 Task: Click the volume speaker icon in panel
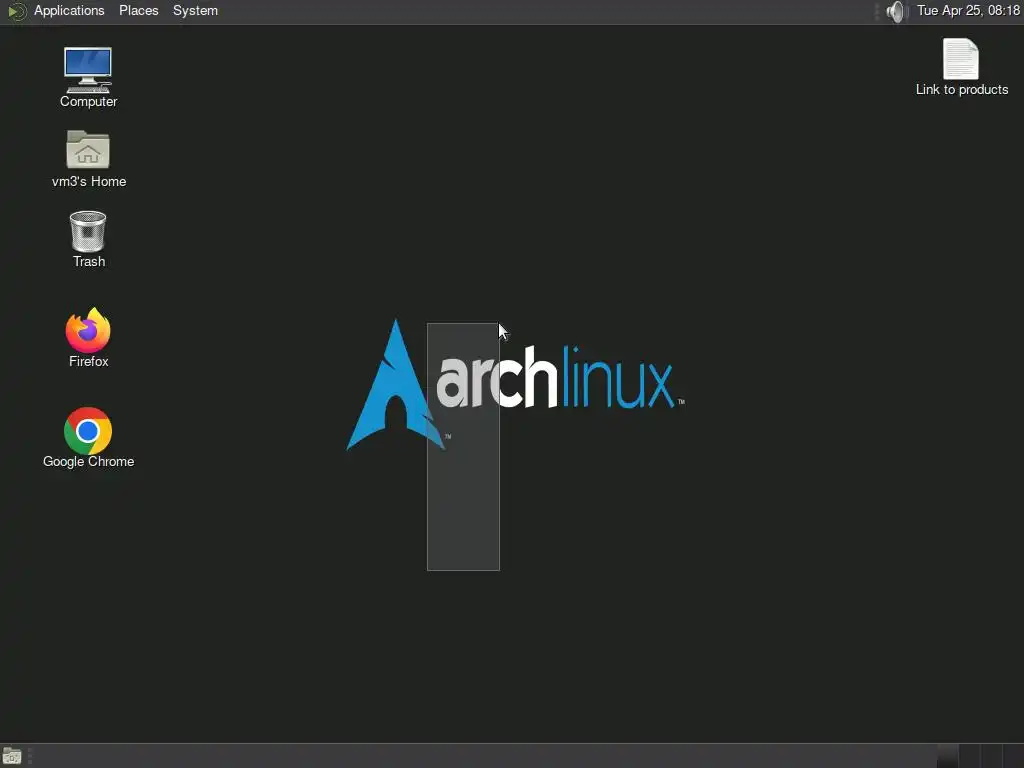897,11
